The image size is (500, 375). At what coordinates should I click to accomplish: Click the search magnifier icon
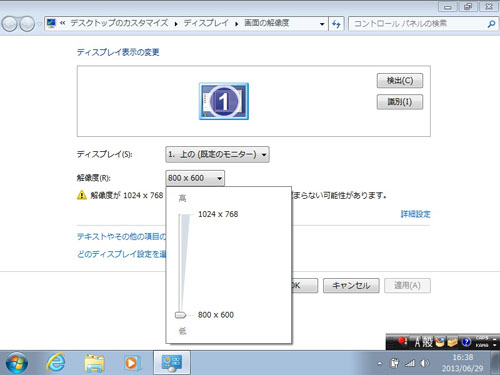[491, 24]
